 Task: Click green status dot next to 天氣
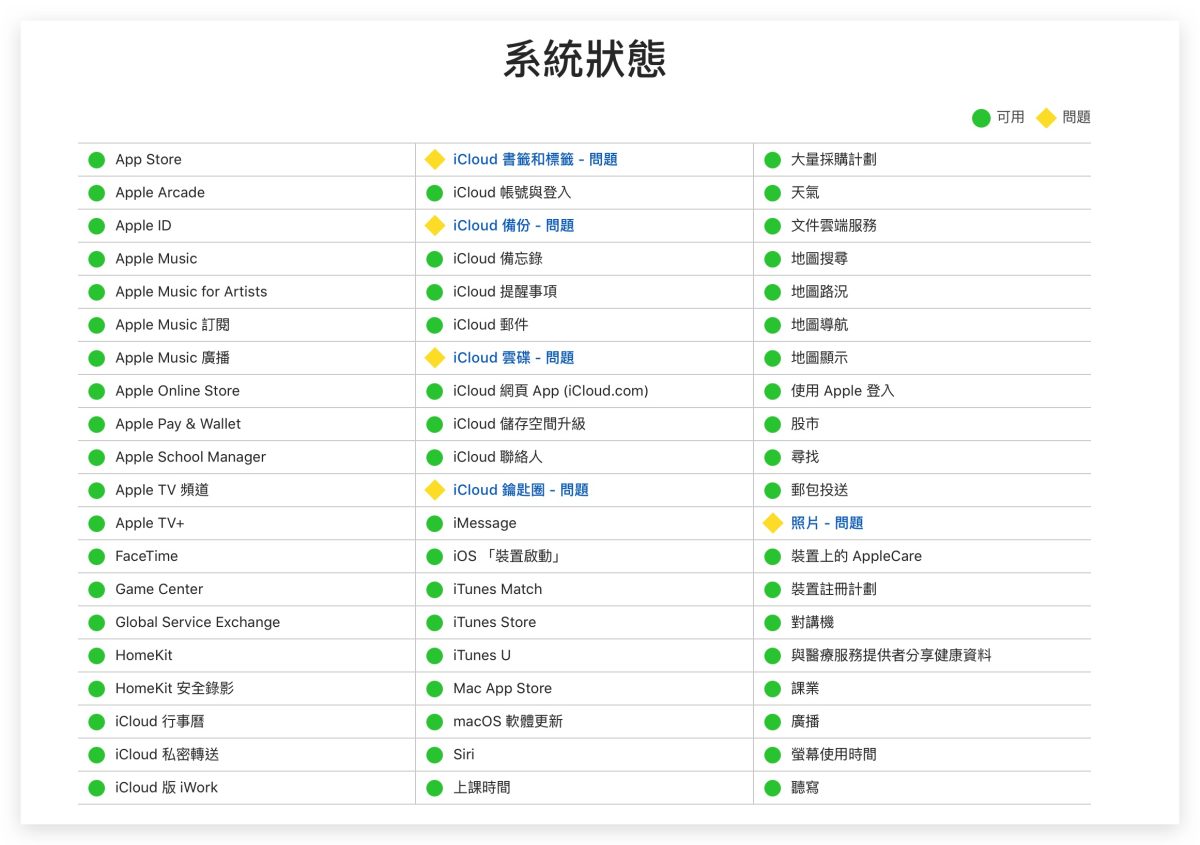click(772, 192)
